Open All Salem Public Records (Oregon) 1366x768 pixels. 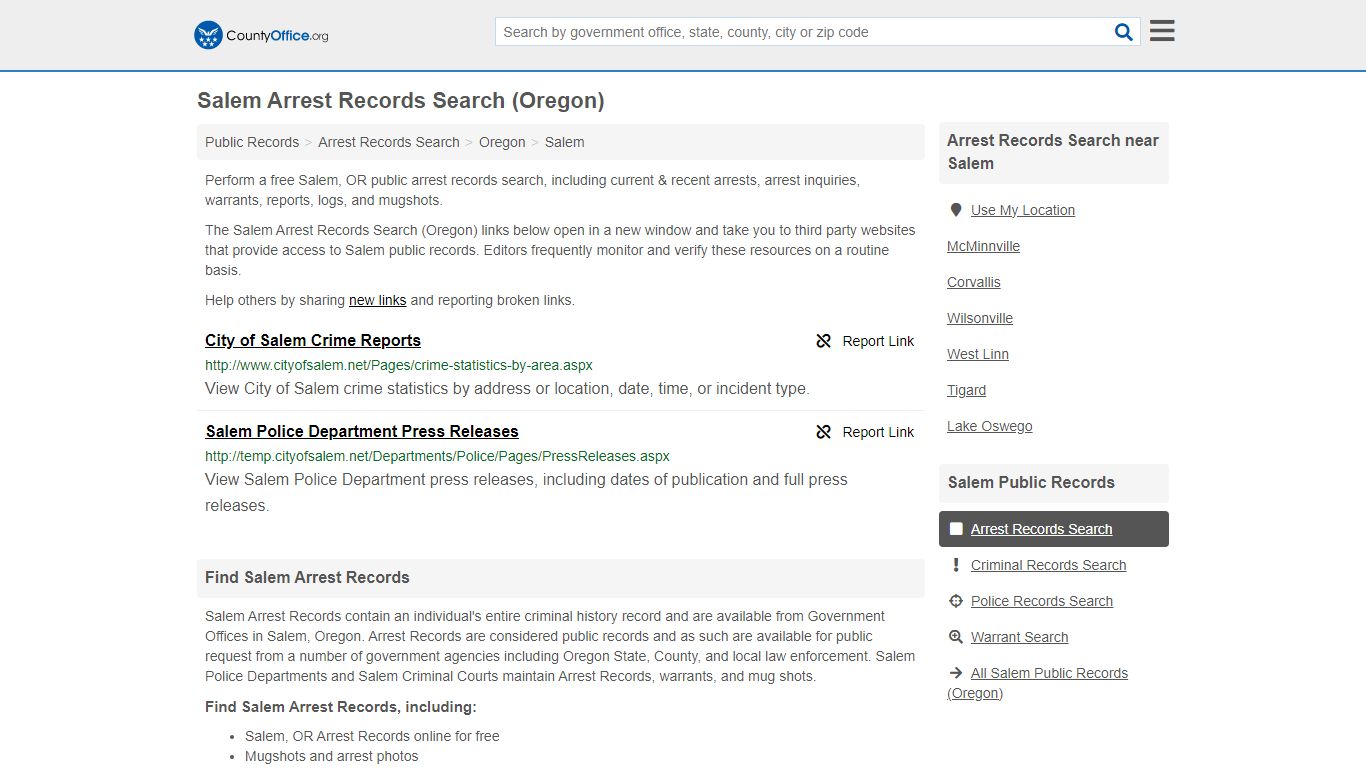point(1038,683)
